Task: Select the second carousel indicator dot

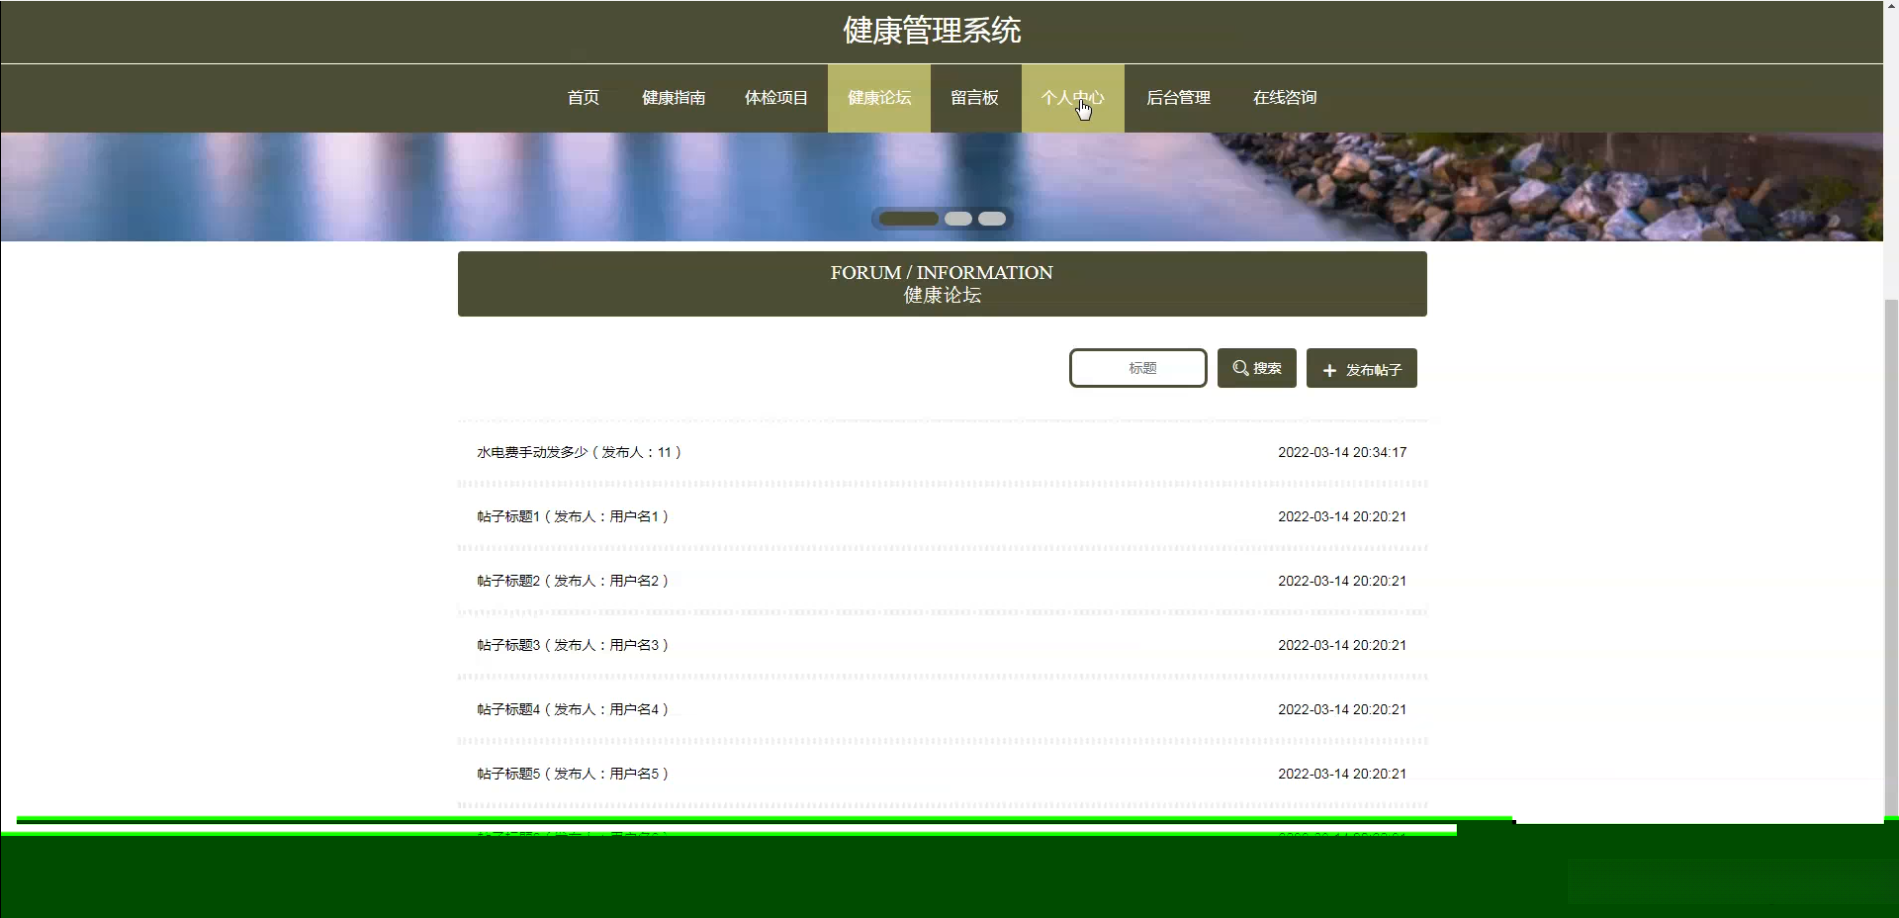Action: click(958, 218)
